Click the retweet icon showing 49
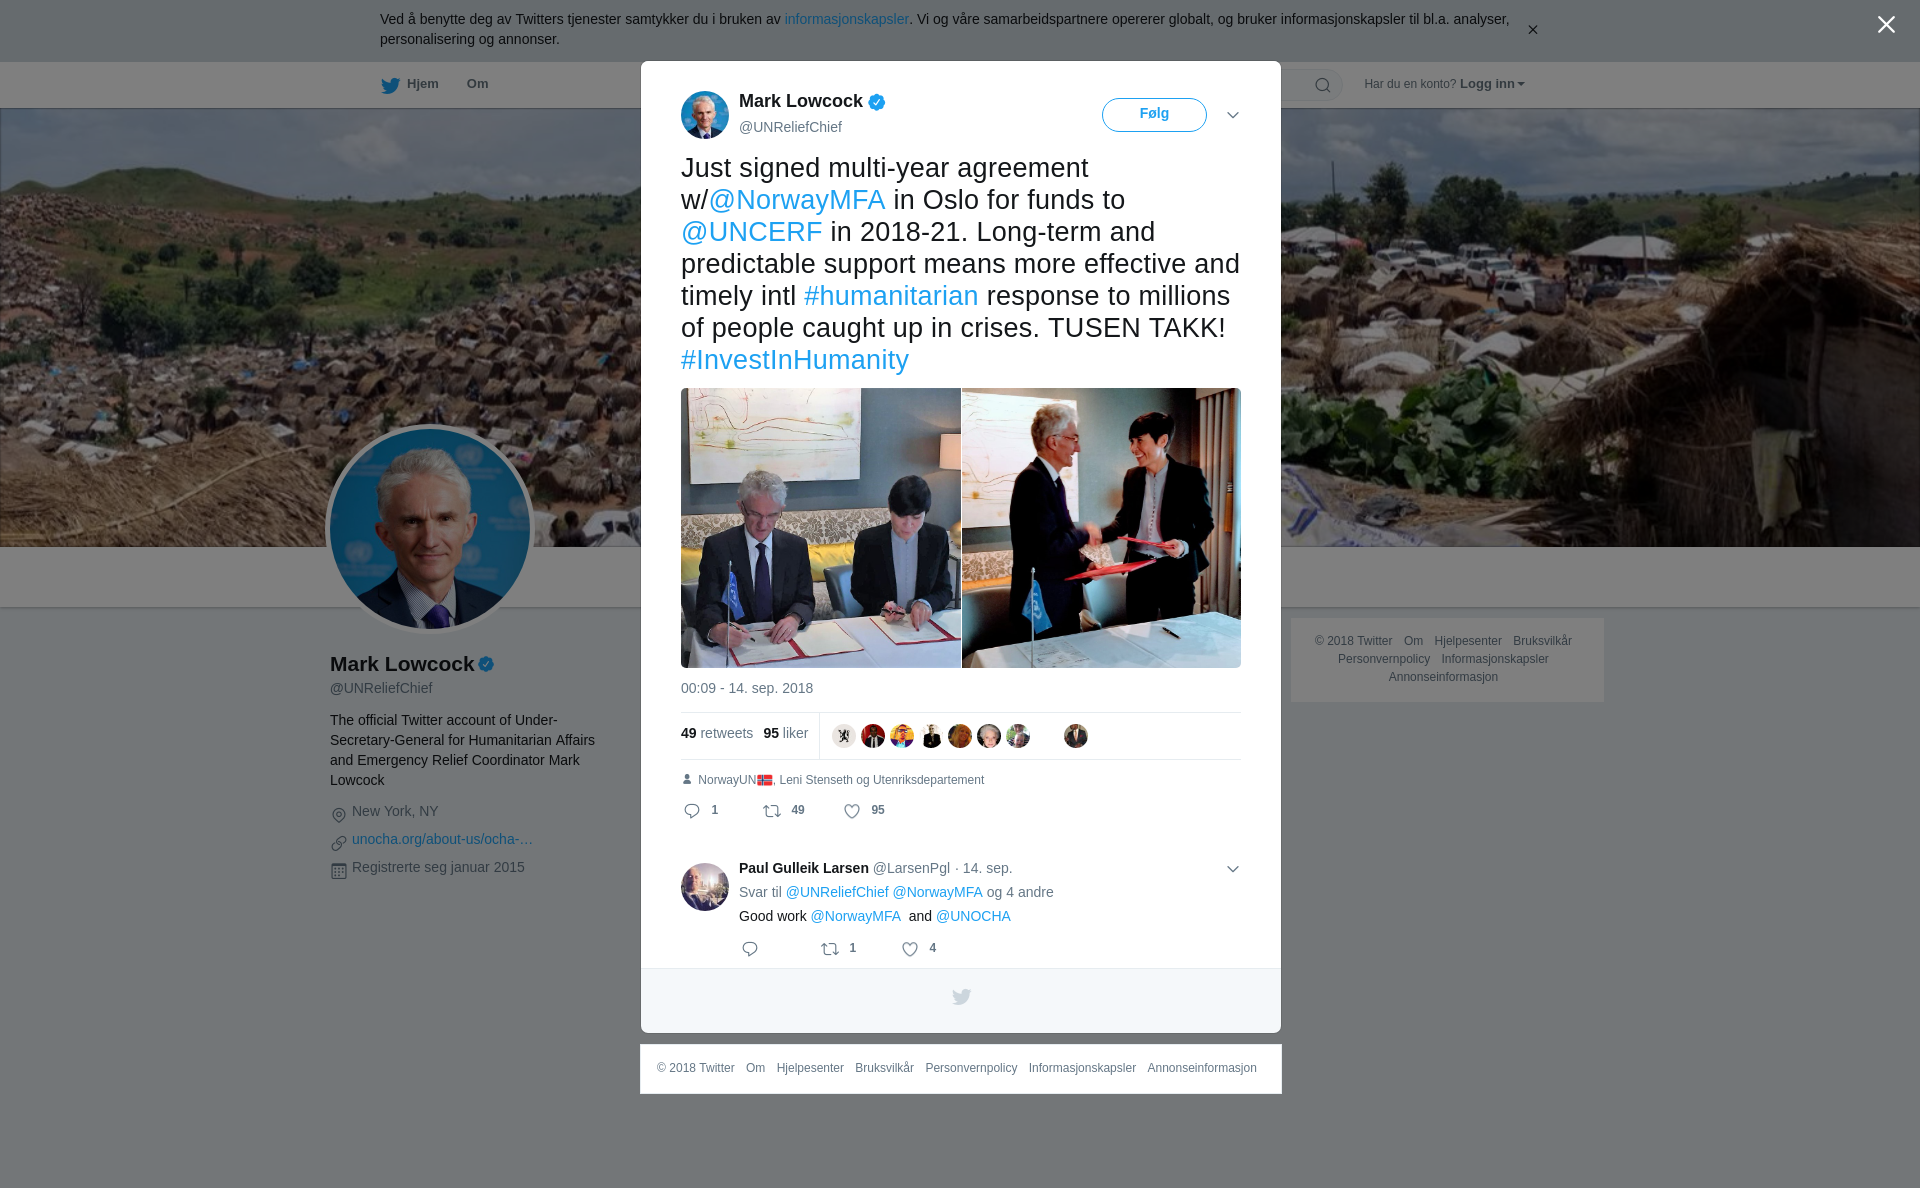 click(772, 811)
